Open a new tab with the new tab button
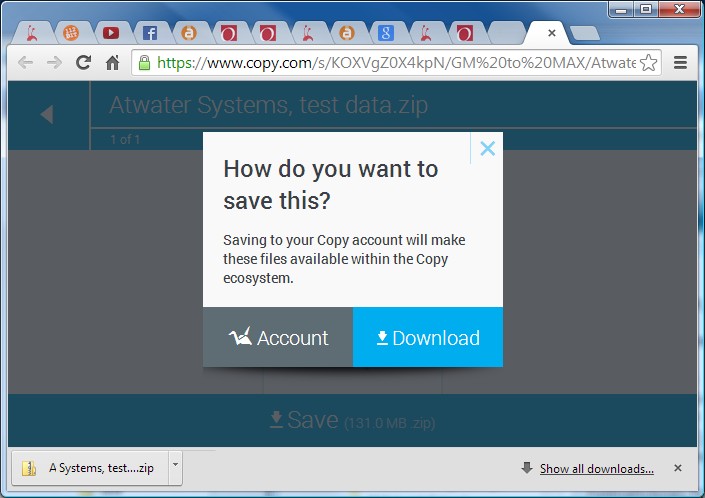This screenshot has width=705, height=498. click(x=585, y=33)
